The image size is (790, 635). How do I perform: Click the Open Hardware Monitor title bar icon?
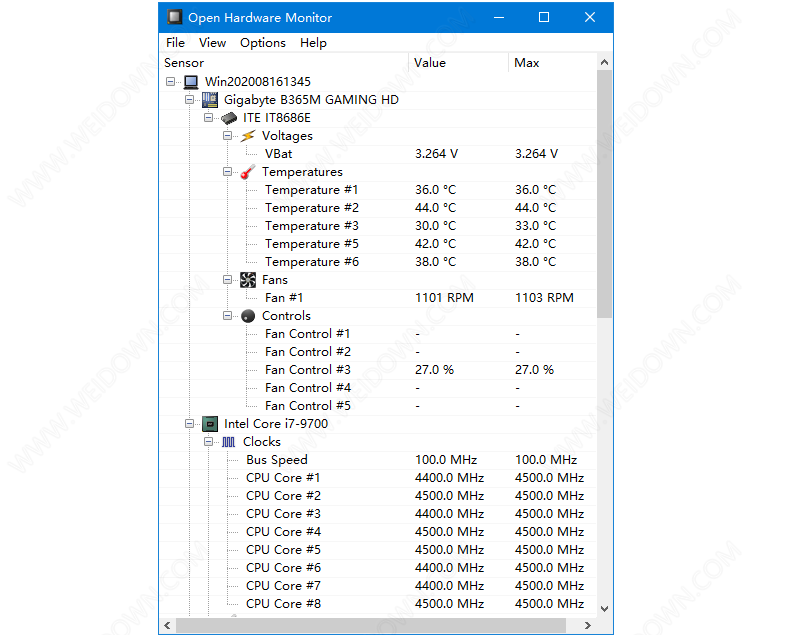click(x=174, y=17)
